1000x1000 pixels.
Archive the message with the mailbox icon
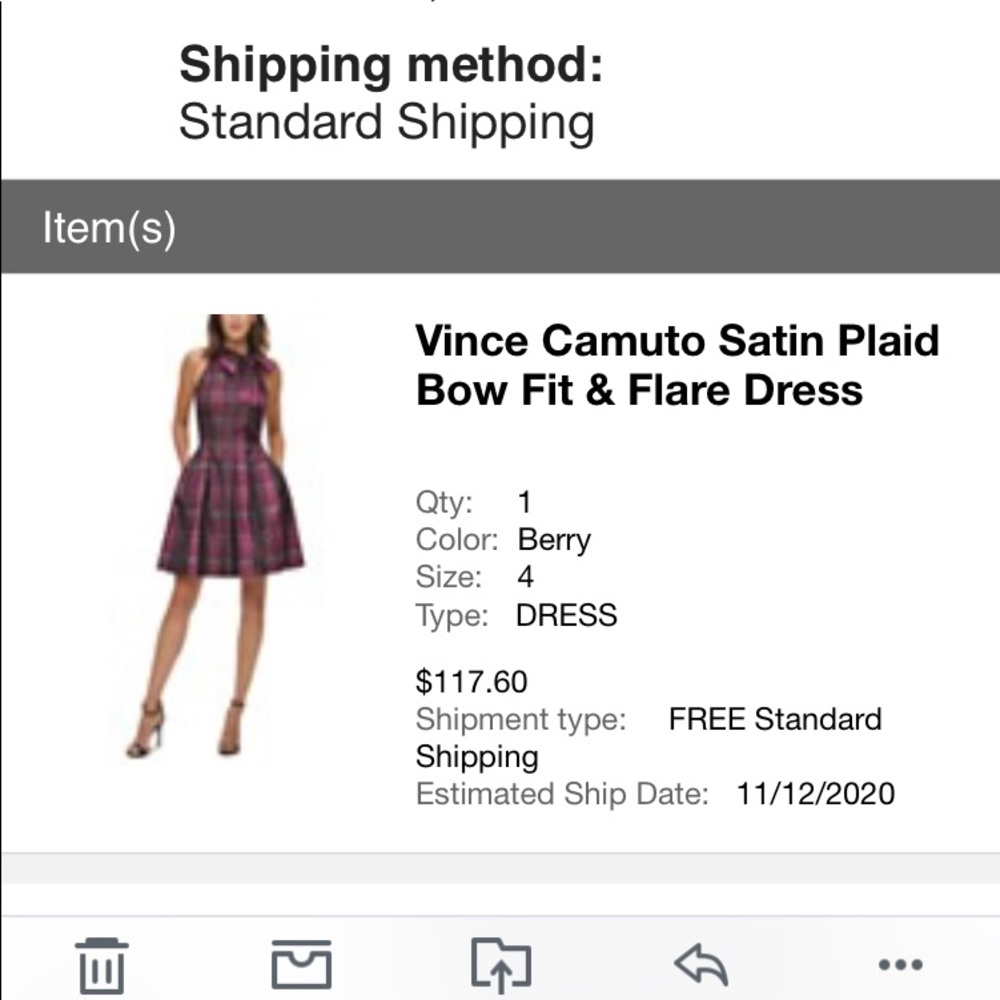[301, 964]
